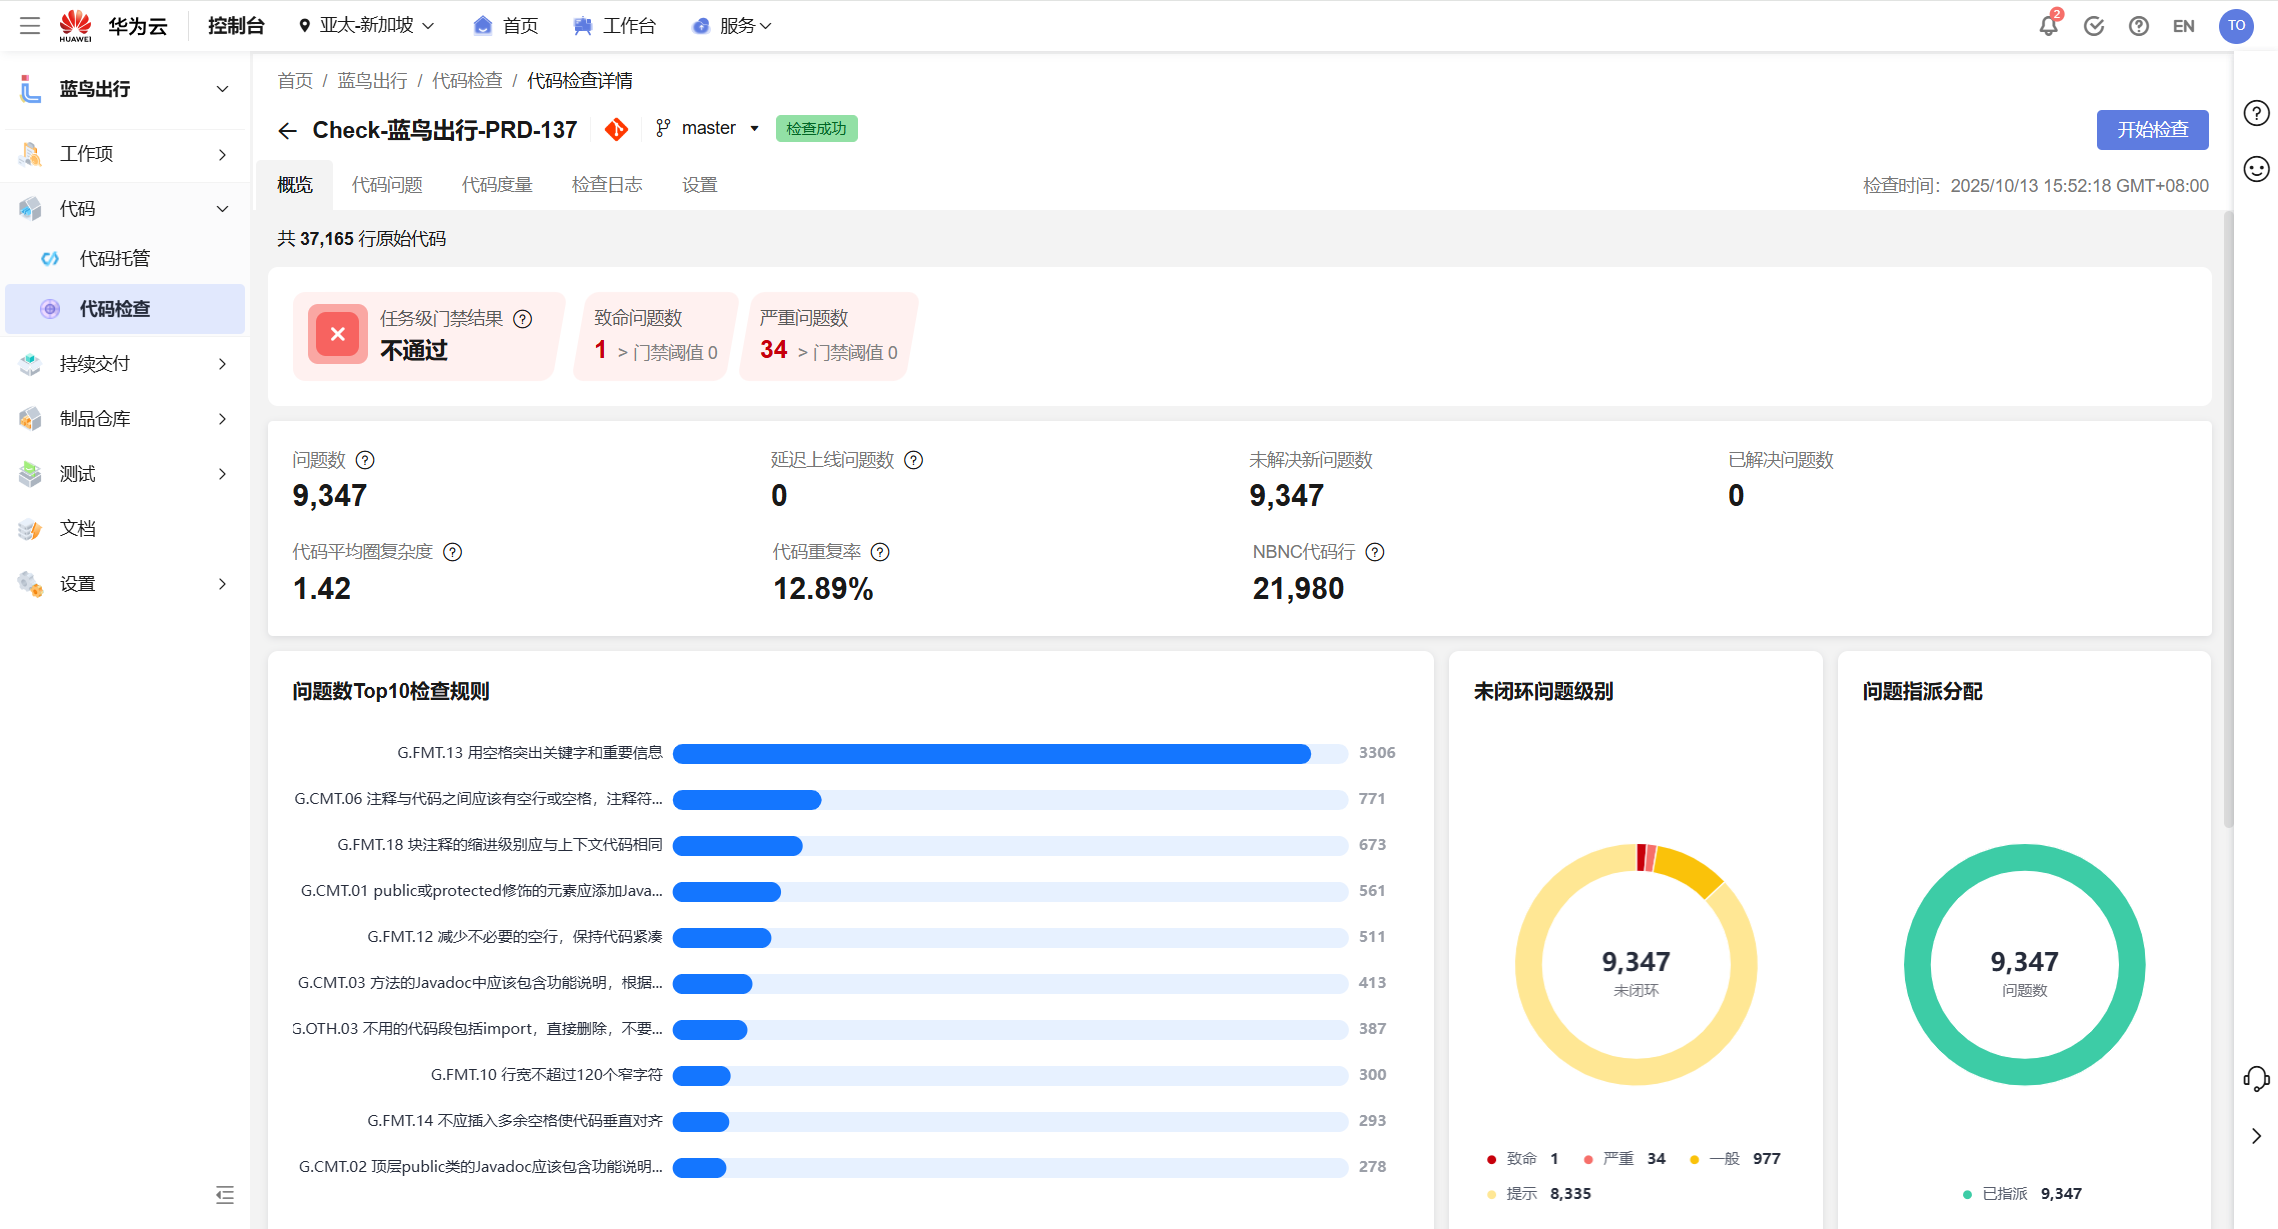The width and height of the screenshot is (2278, 1229).
Task: Switch to the 代码问题 tab
Action: (x=387, y=185)
